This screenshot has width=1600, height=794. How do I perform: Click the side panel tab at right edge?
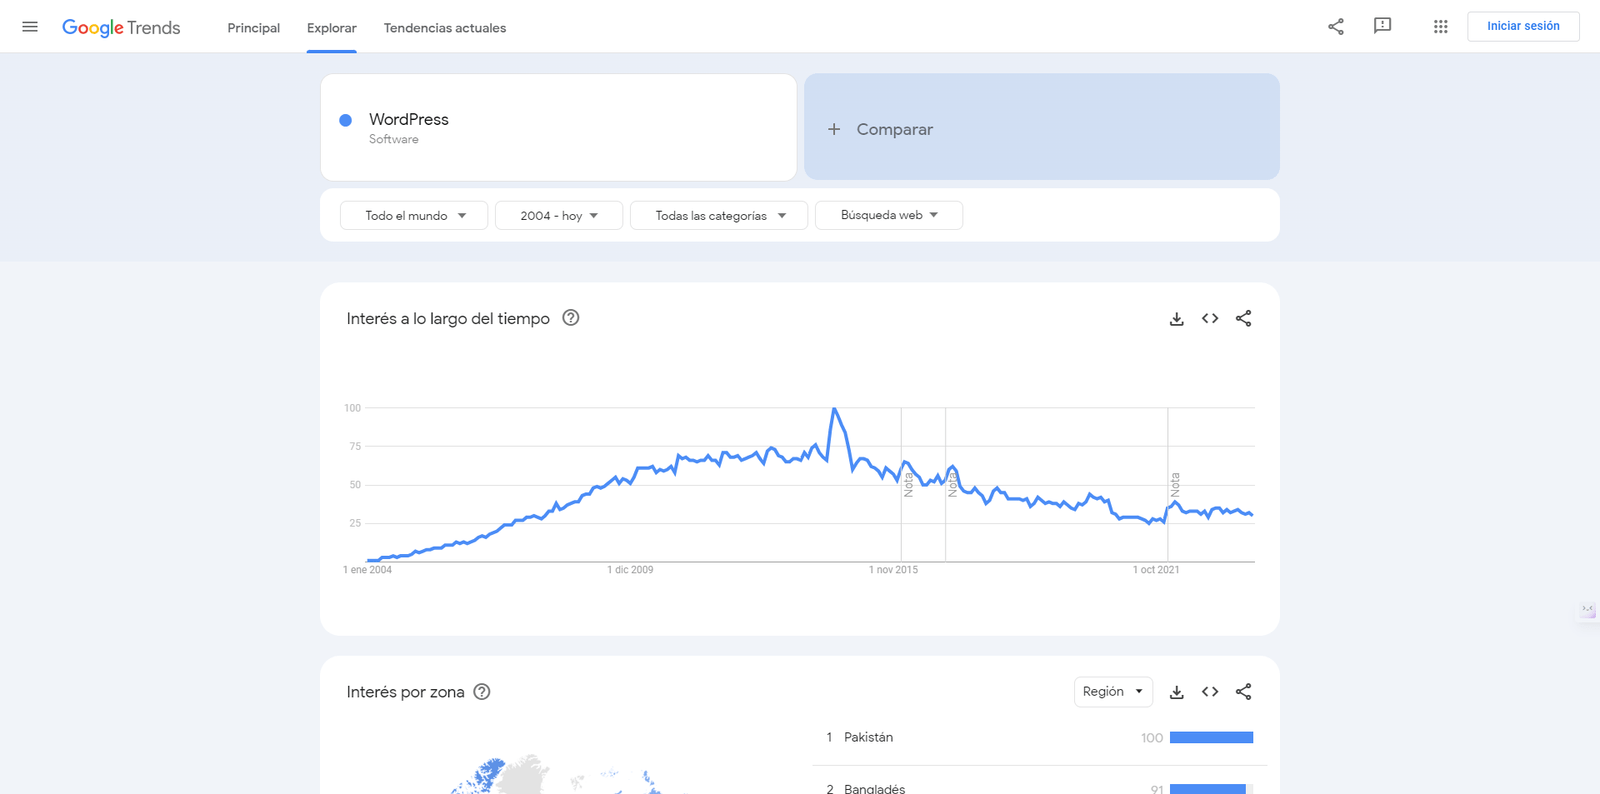click(x=1588, y=611)
